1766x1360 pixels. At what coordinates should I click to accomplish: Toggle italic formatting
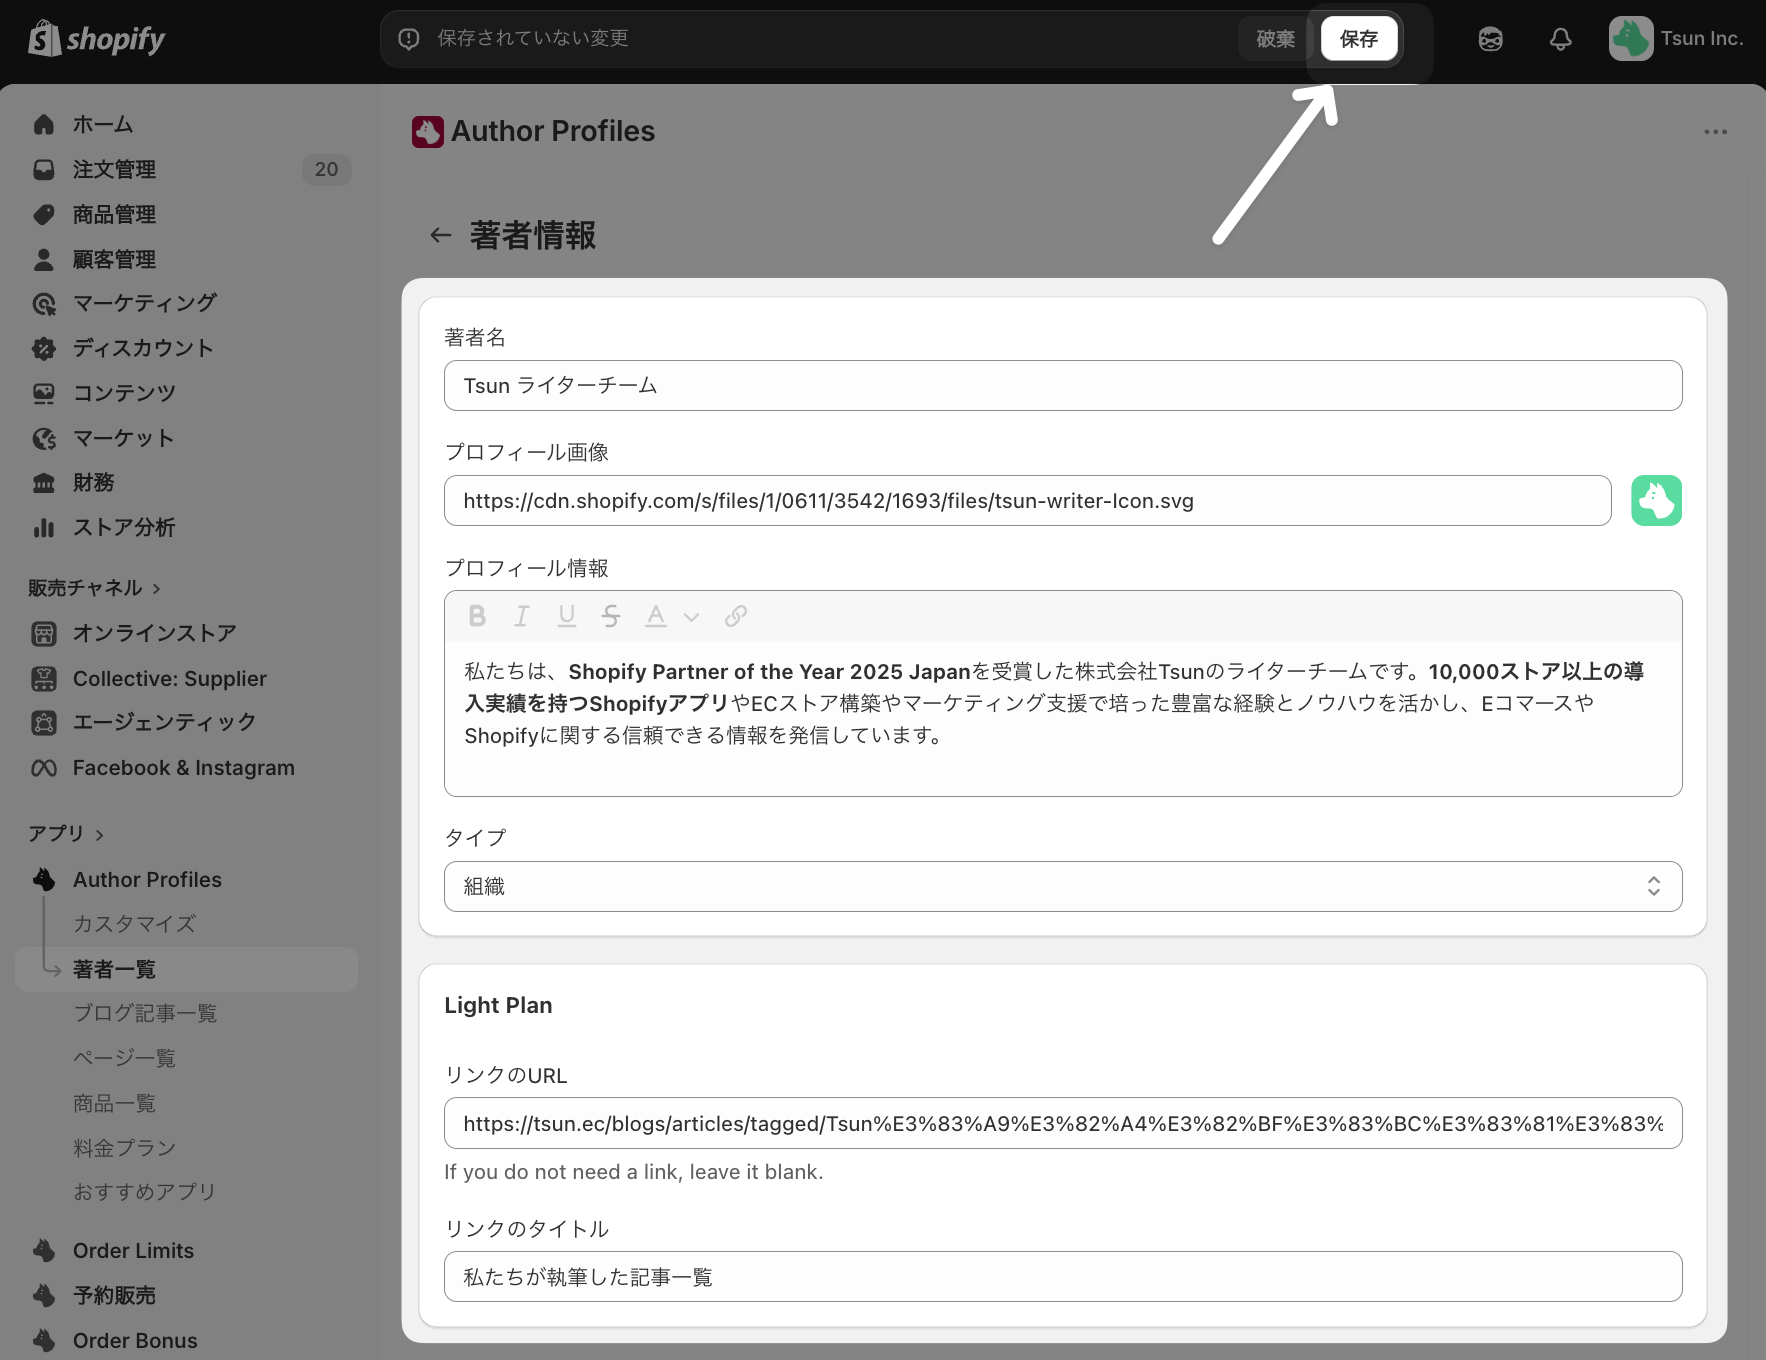click(521, 616)
